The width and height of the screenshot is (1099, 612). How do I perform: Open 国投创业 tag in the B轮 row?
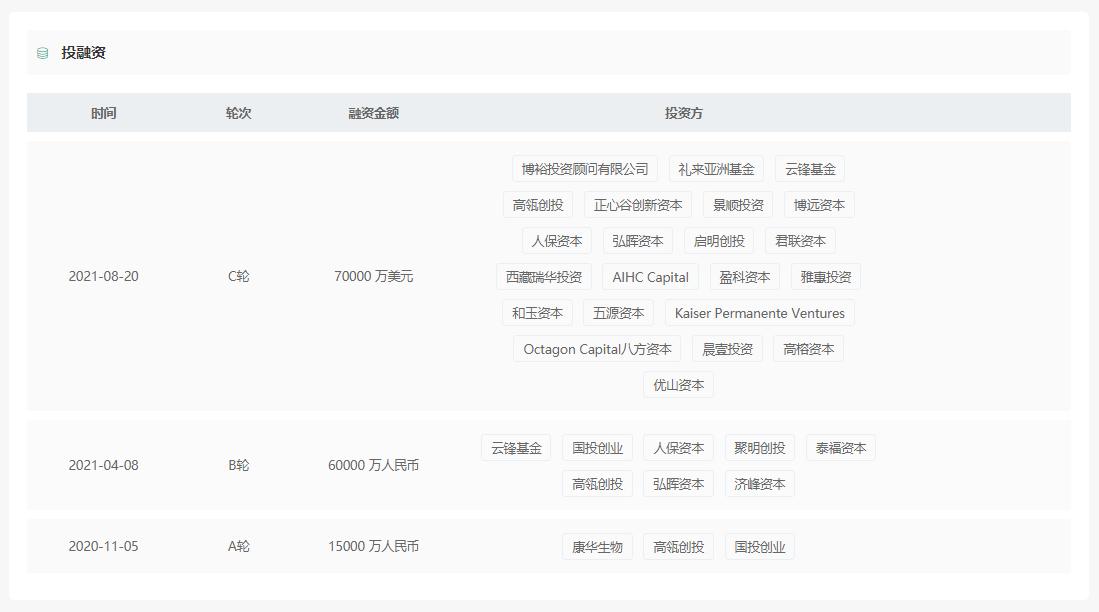[597, 448]
